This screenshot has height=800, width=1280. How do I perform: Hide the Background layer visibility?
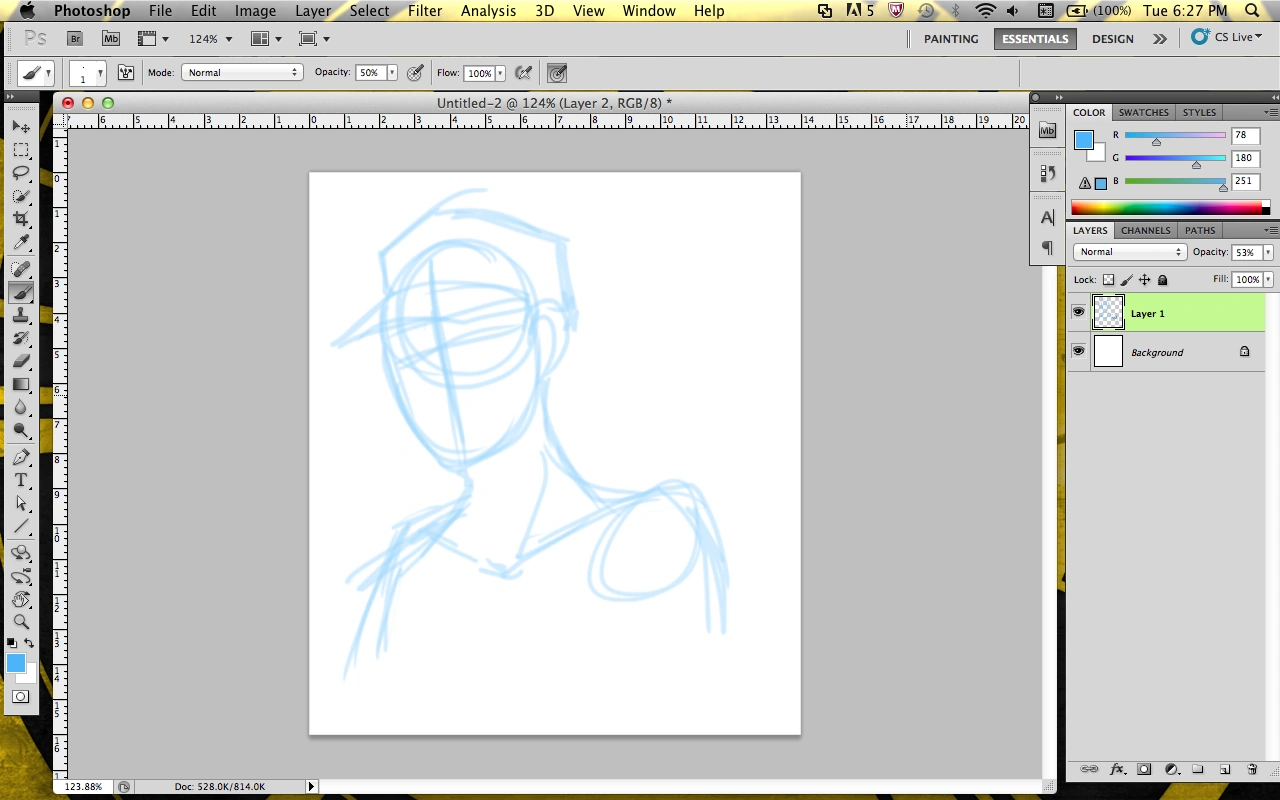pos(1078,352)
